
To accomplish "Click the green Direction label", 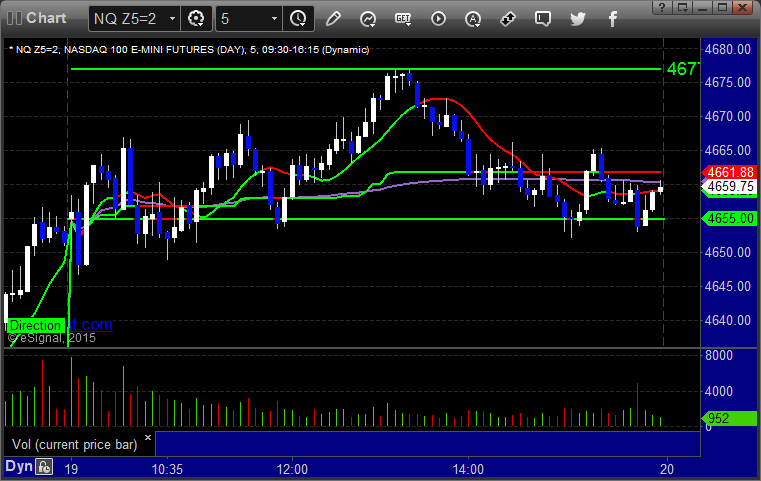I will (x=36, y=325).
